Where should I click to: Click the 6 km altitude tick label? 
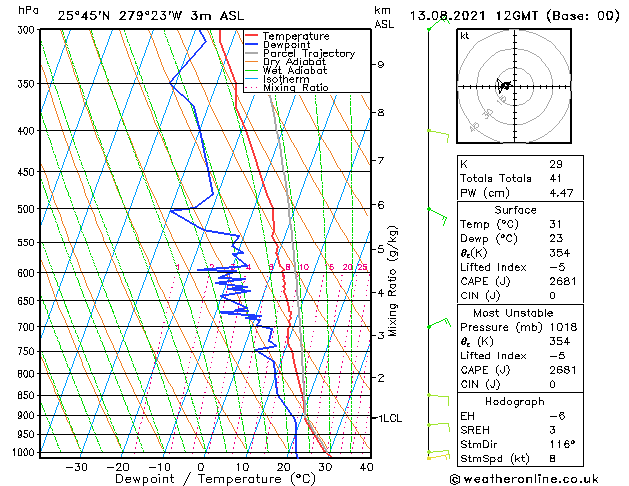pyautogui.click(x=381, y=205)
